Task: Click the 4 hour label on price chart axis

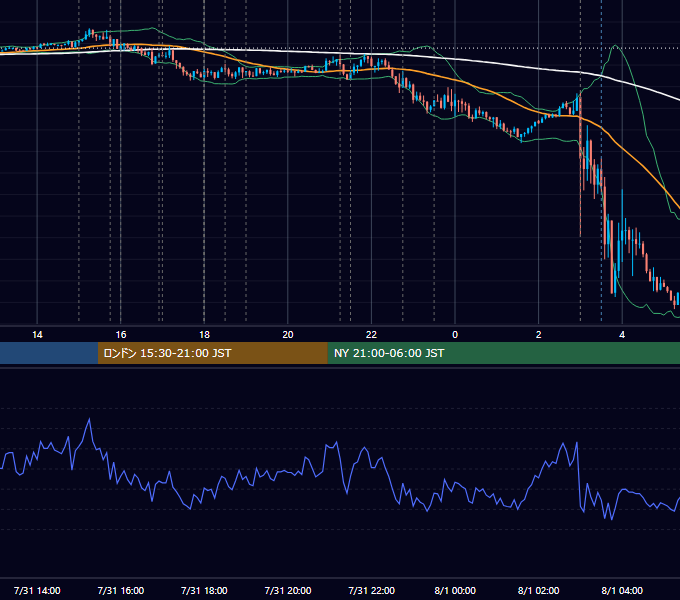Action: 622,335
